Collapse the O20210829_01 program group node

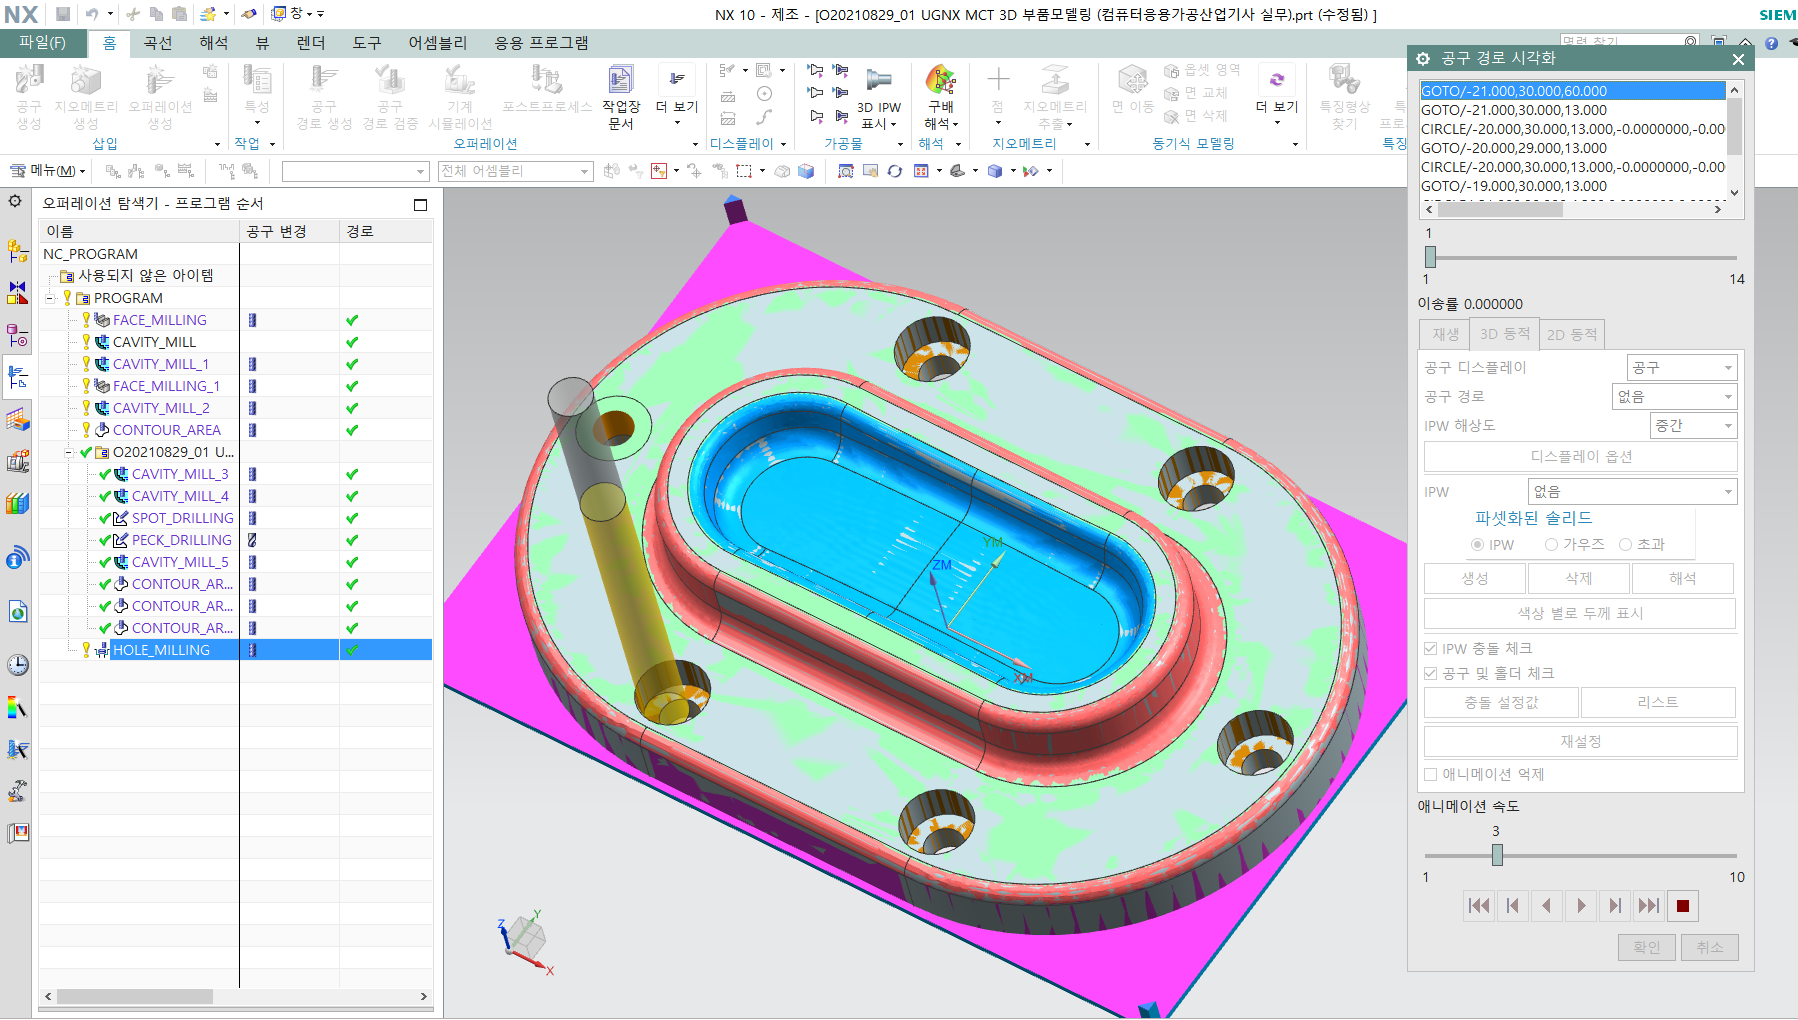(69, 452)
